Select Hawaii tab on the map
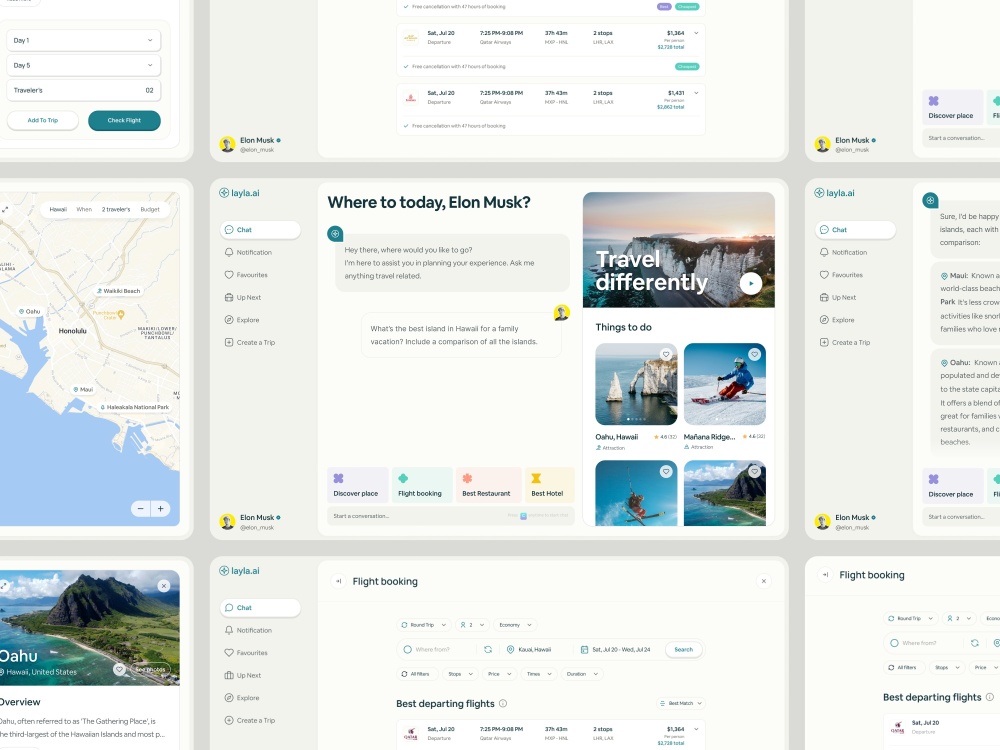Viewport: 1000px width, 750px height. (x=58, y=209)
